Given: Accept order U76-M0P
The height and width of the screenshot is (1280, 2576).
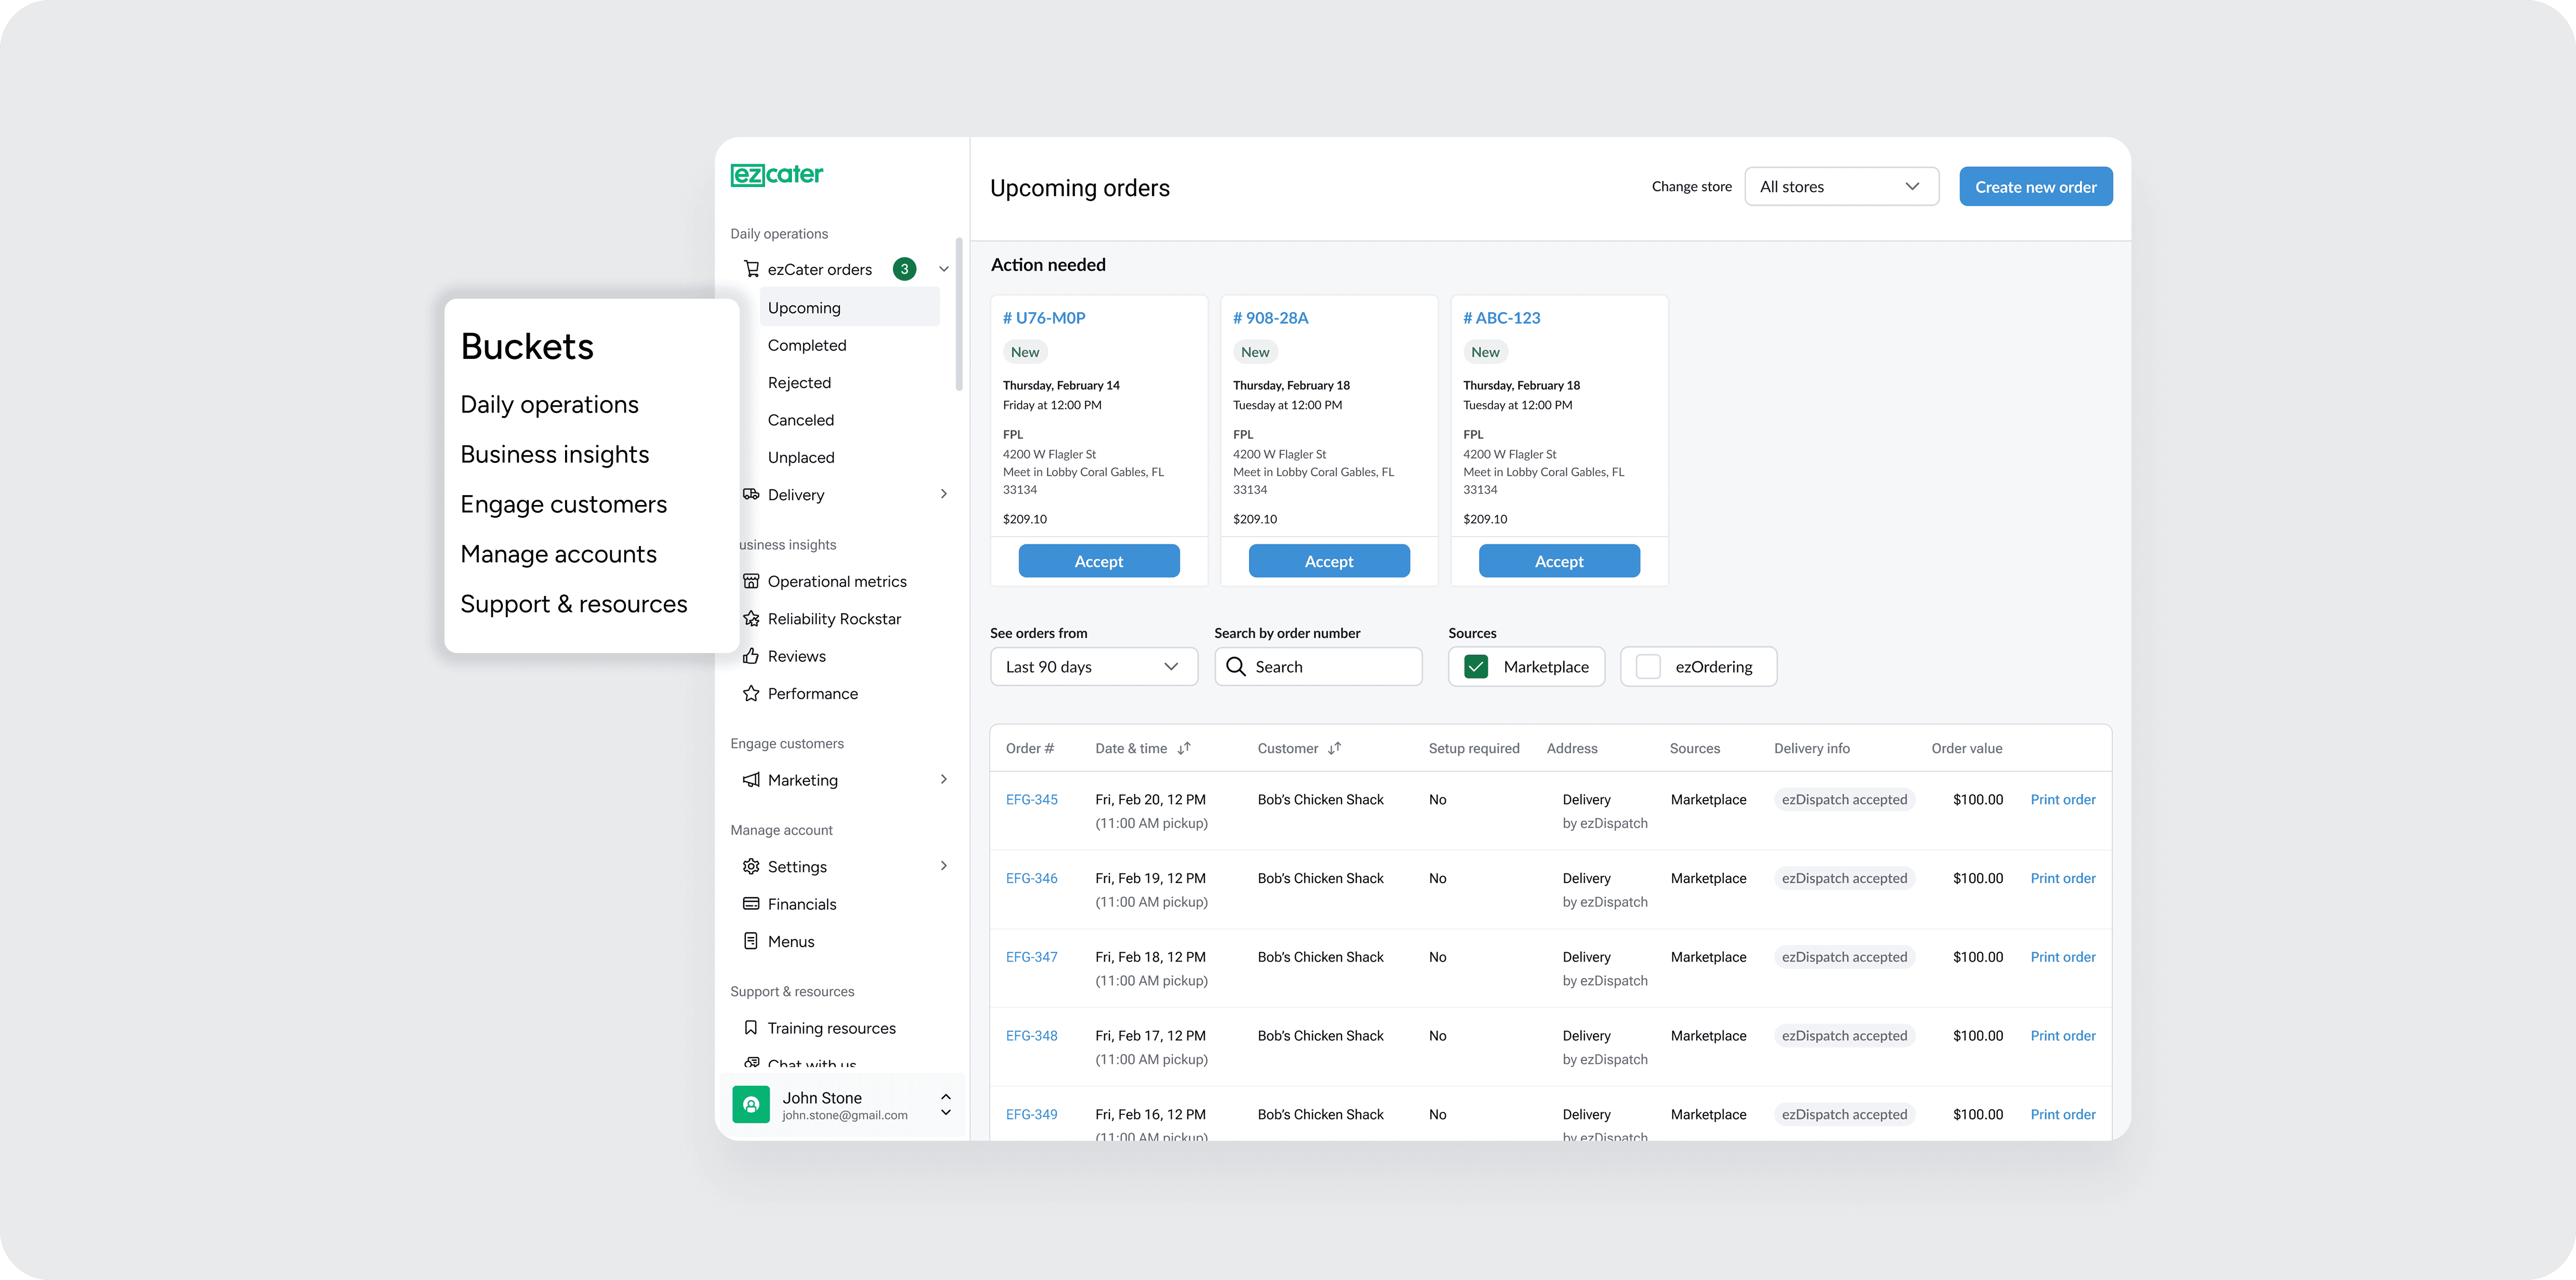Looking at the screenshot, I should click(1098, 561).
